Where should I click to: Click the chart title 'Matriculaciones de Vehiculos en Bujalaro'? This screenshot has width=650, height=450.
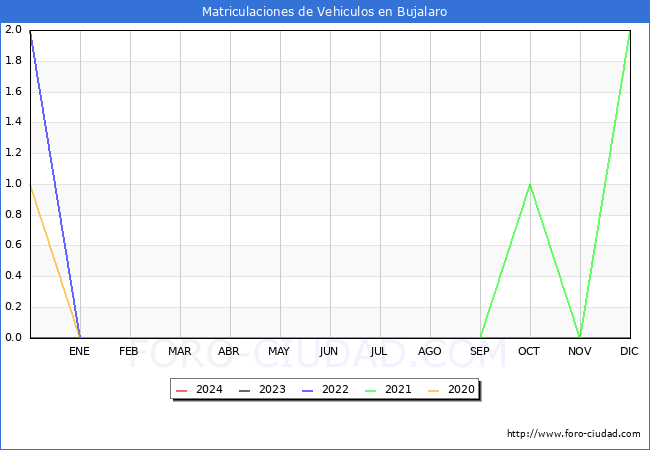pyautogui.click(x=325, y=11)
